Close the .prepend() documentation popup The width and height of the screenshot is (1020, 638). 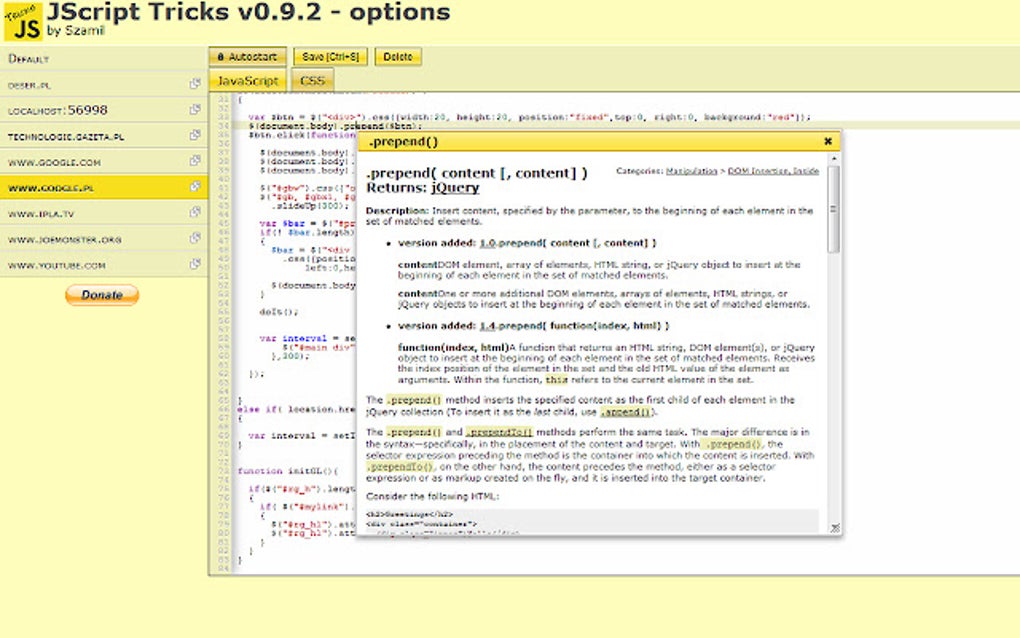click(x=827, y=141)
